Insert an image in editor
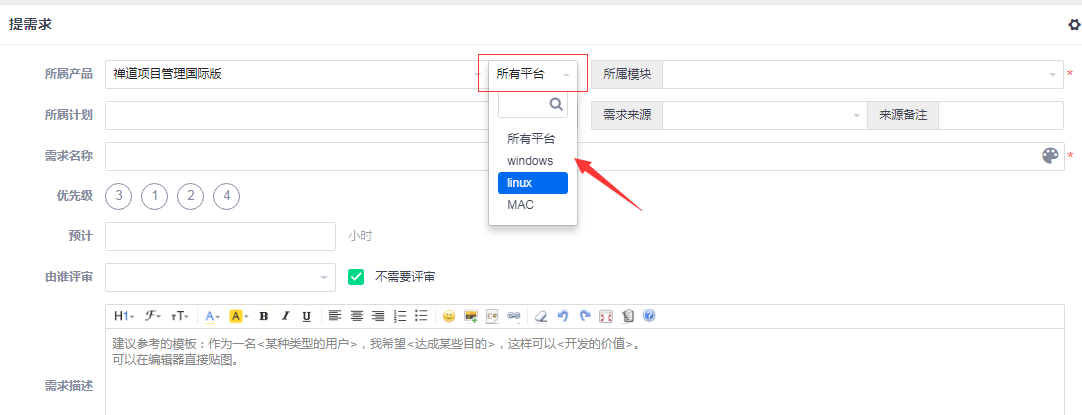The height and width of the screenshot is (415, 1082). pyautogui.click(x=471, y=316)
